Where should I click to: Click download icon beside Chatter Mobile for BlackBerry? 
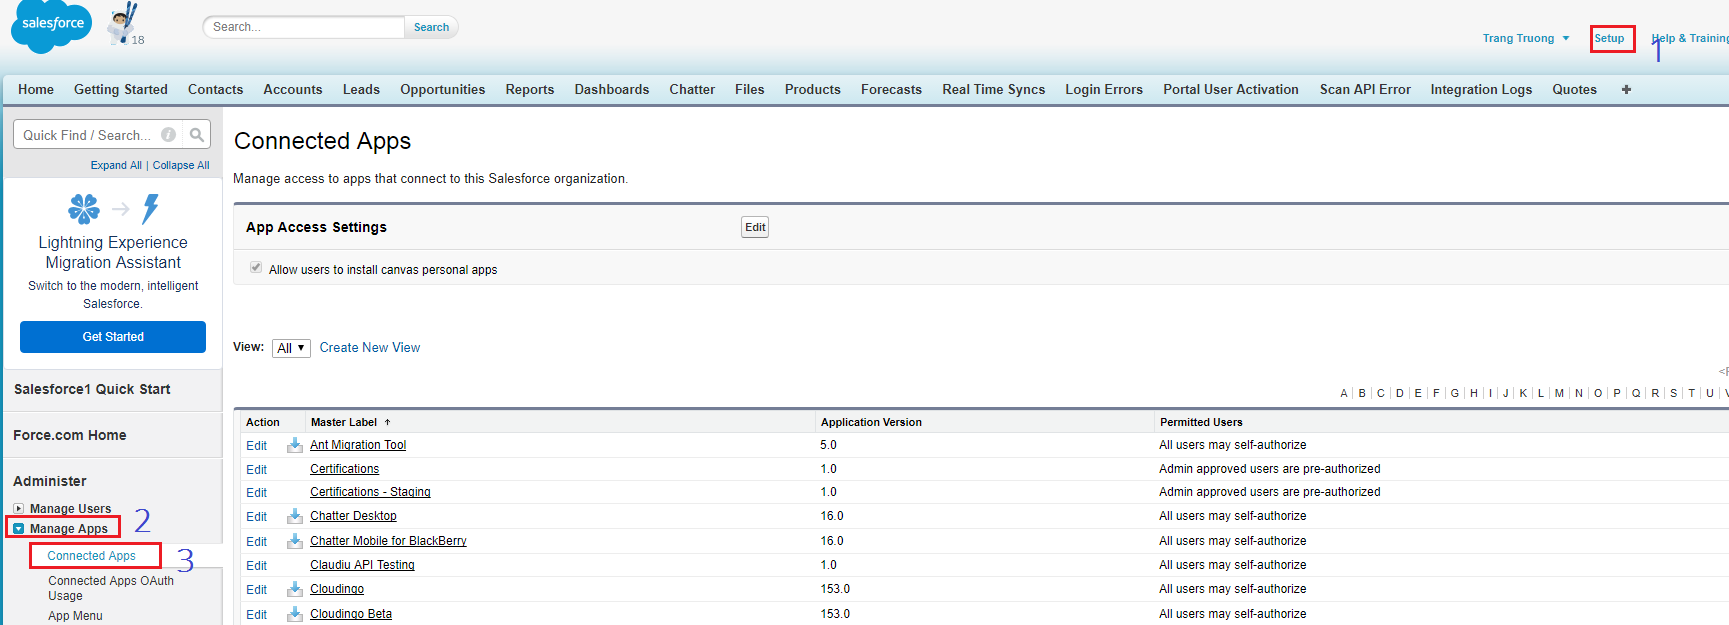click(x=295, y=541)
